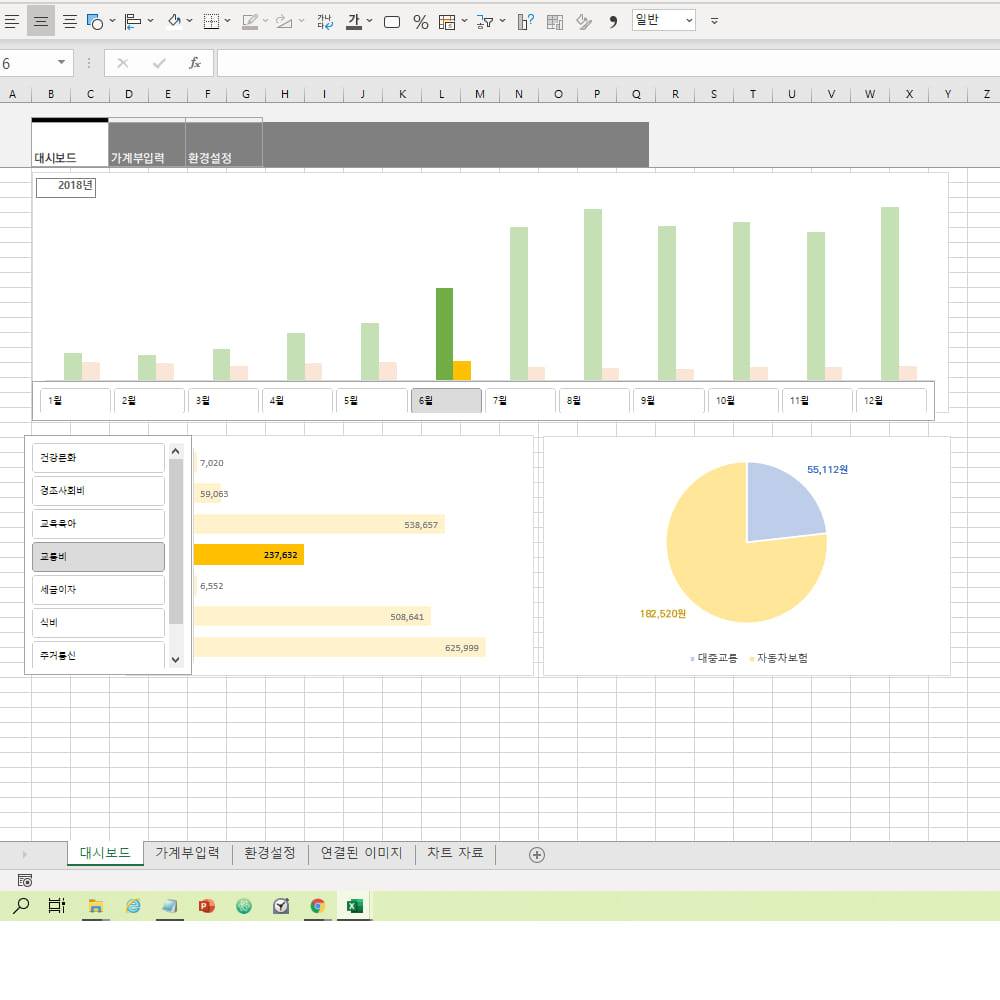Click the sort and filter icon
The width and height of the screenshot is (1000, 1000).
tap(485, 22)
